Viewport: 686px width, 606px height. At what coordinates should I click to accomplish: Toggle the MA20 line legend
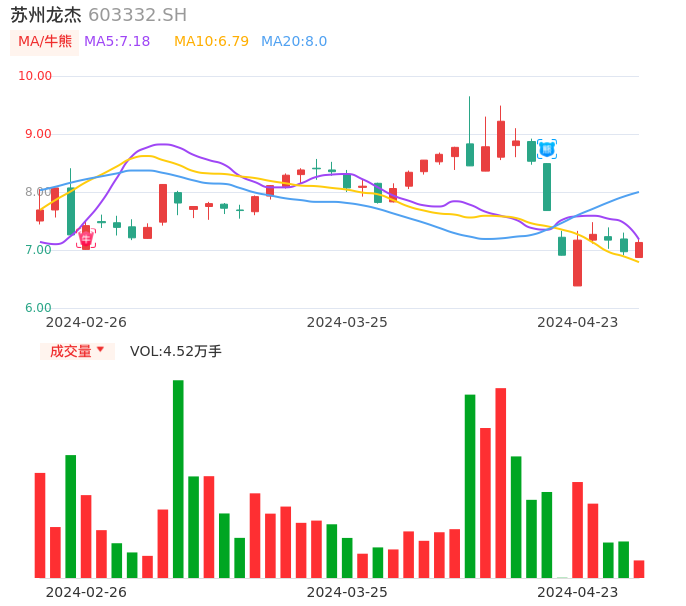point(294,42)
